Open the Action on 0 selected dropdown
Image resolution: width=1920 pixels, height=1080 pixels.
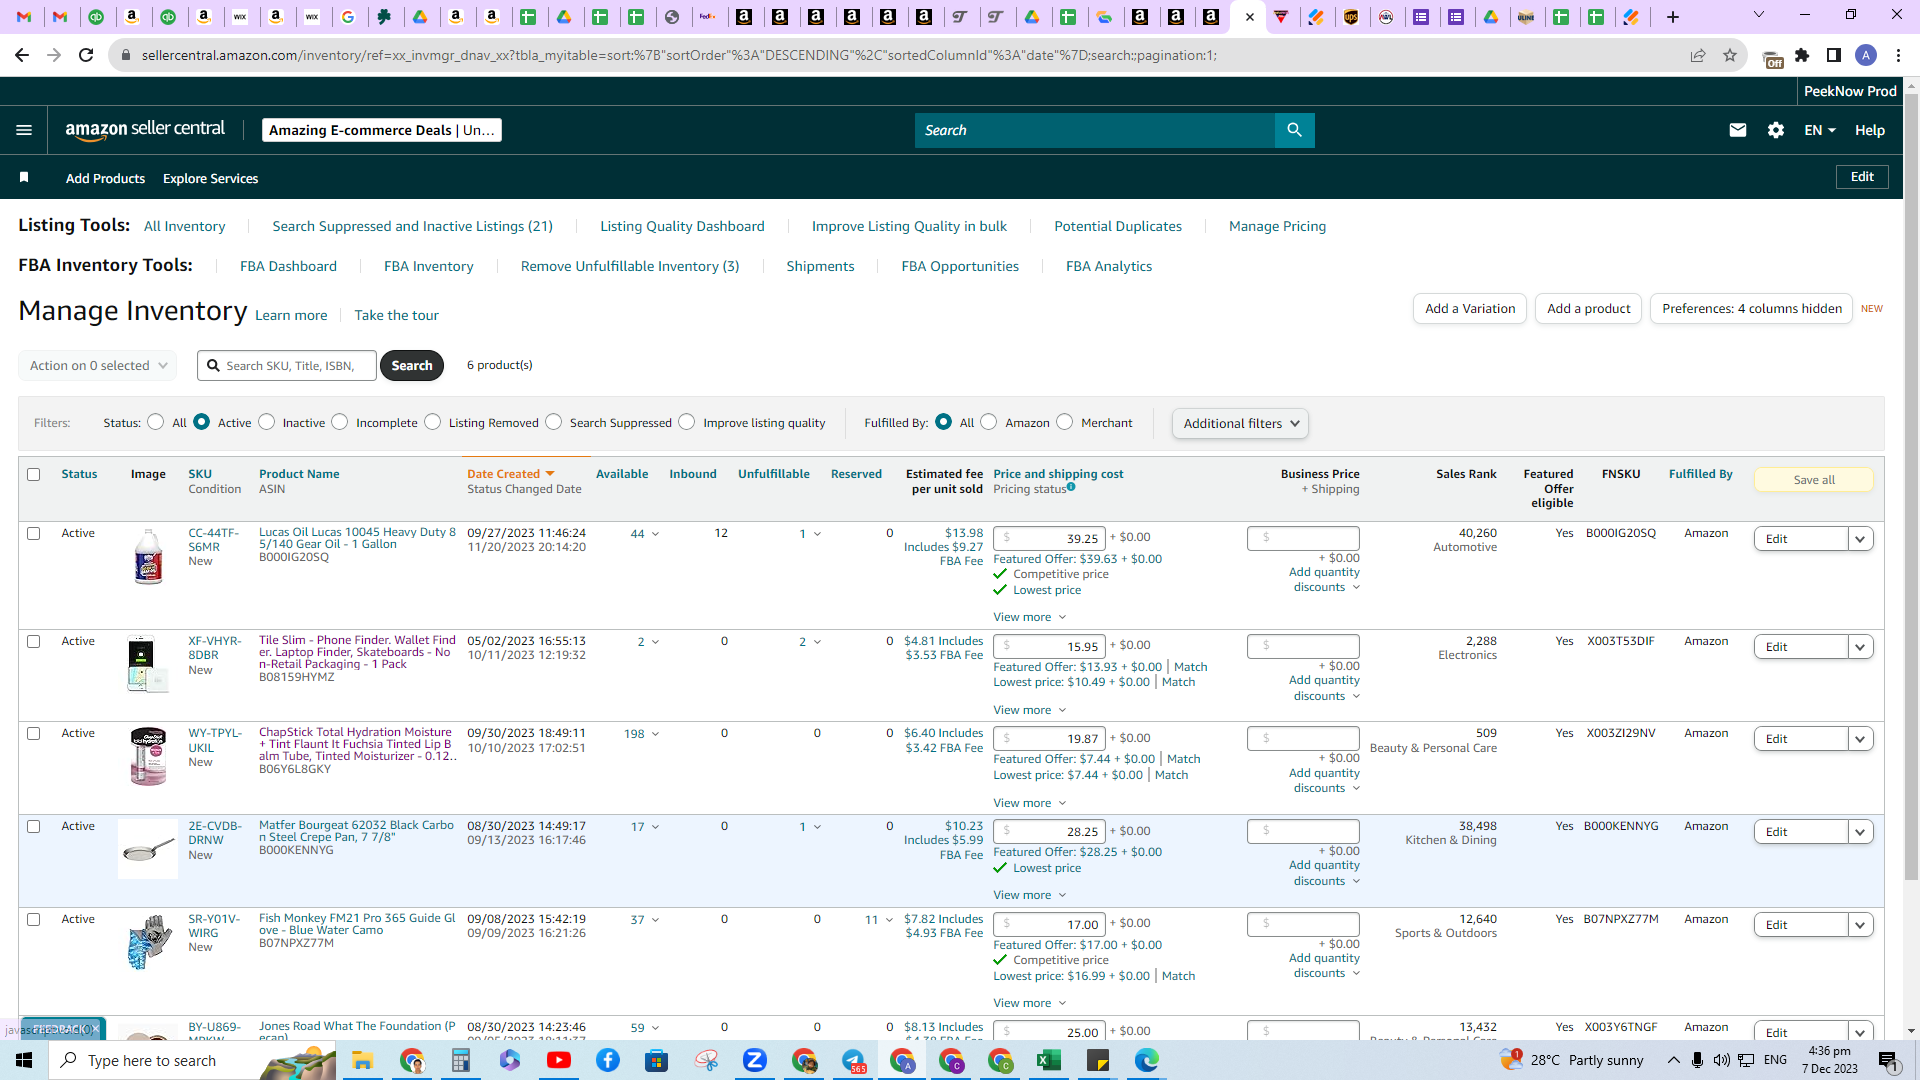click(x=98, y=365)
